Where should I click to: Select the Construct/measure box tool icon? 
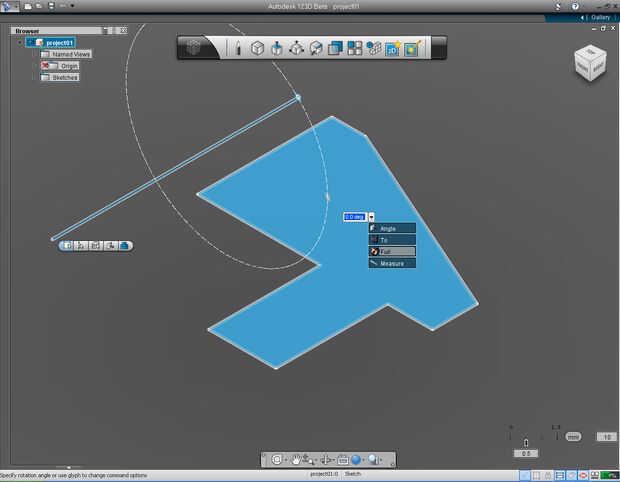[316, 48]
